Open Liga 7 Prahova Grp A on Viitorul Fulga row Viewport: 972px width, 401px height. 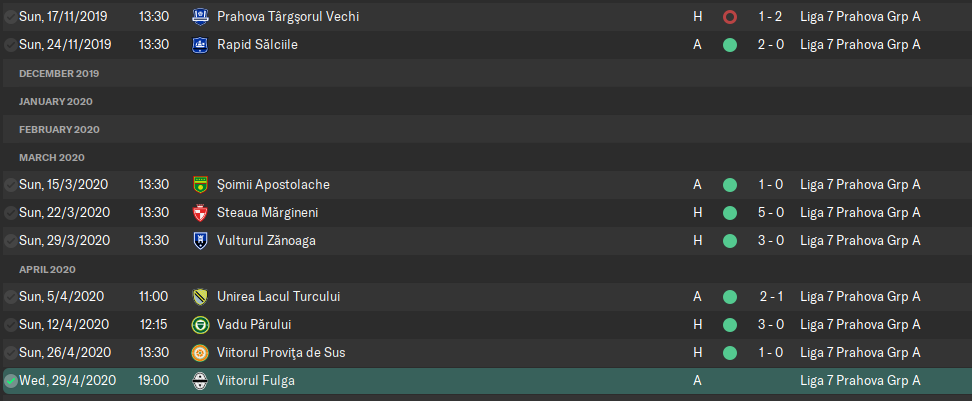pyautogui.click(x=860, y=381)
